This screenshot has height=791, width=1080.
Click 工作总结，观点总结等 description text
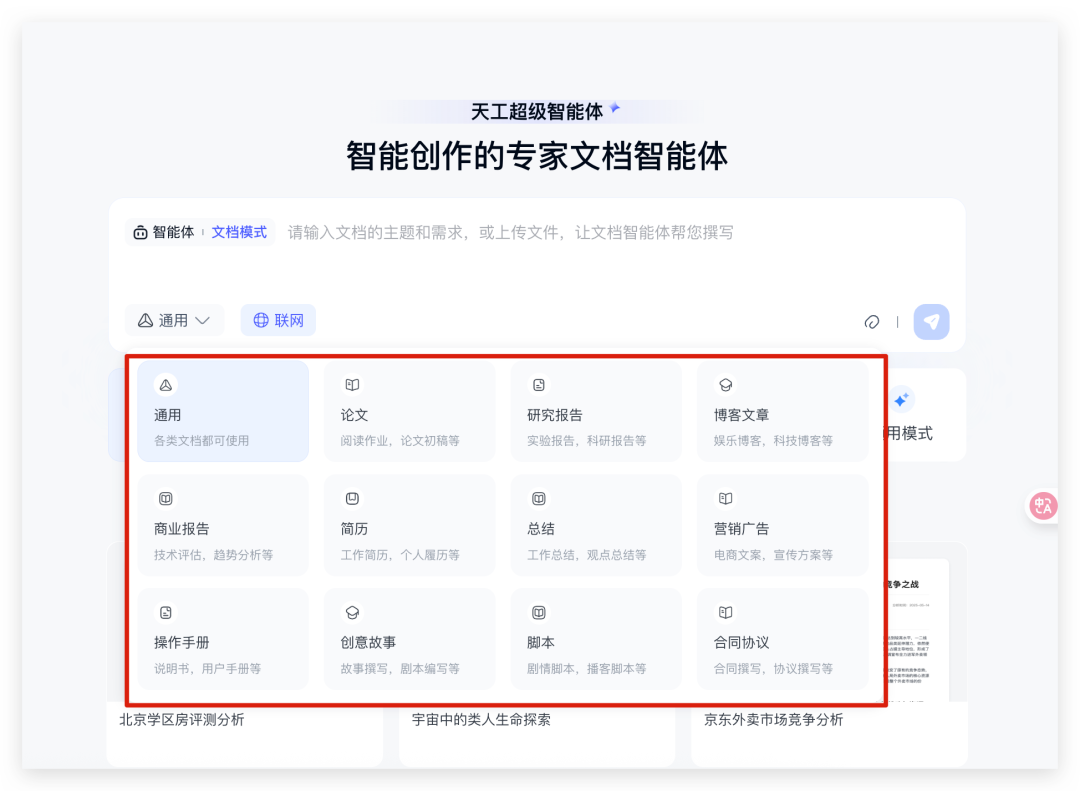pos(587,555)
